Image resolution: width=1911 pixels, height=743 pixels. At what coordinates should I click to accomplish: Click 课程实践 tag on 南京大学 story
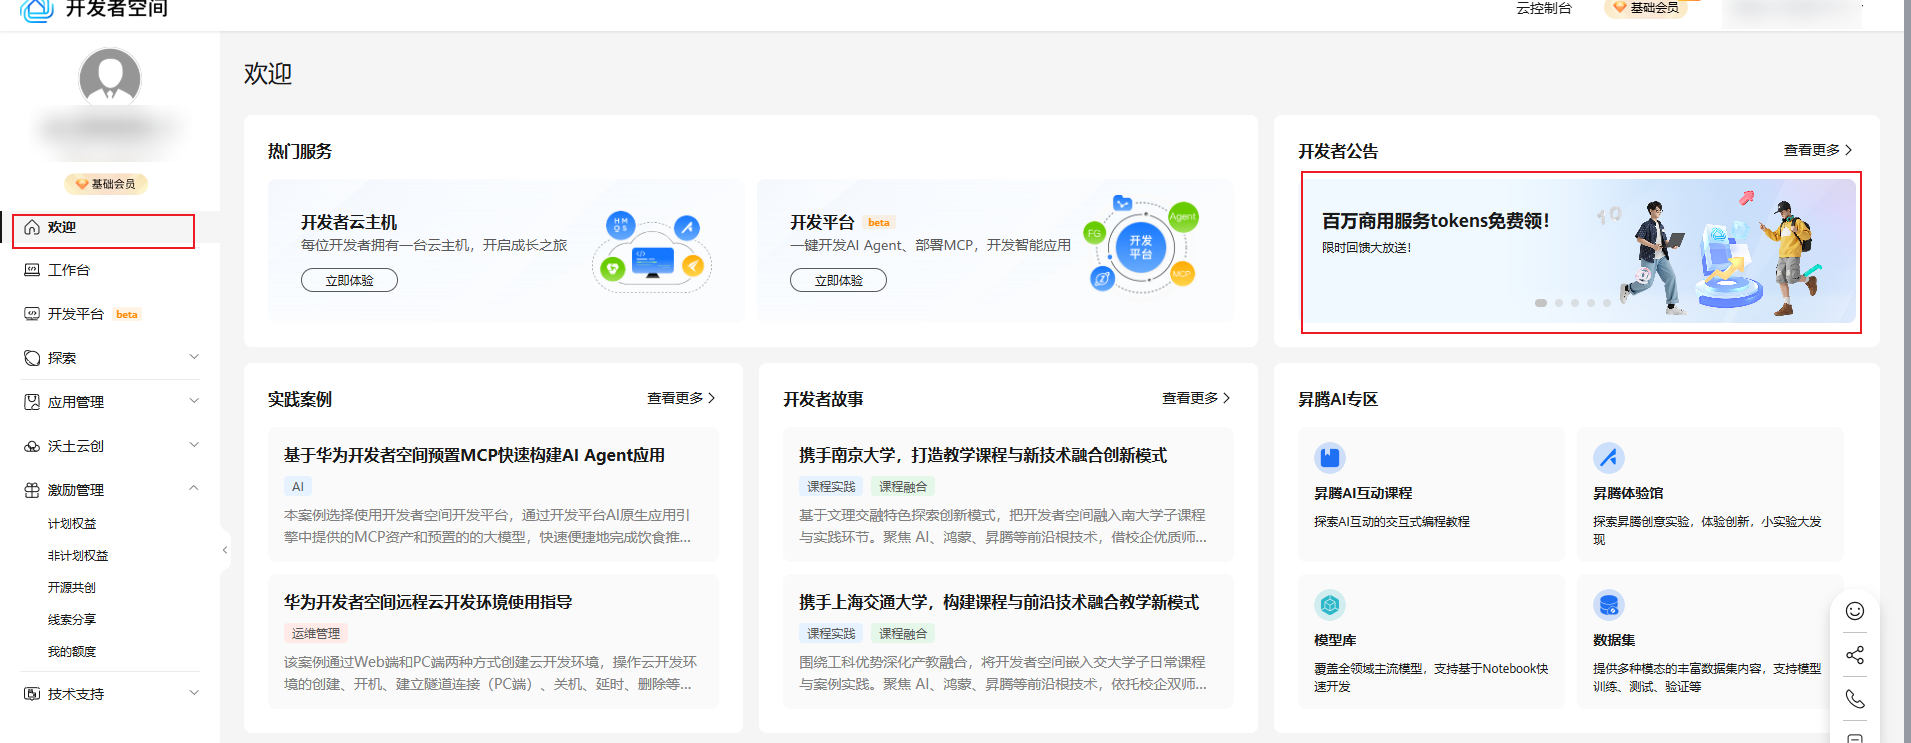(831, 487)
